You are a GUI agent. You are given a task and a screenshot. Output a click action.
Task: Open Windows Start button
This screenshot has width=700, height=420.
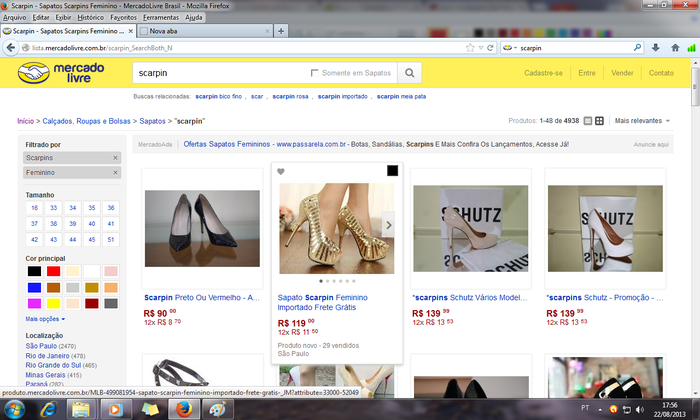(14, 409)
